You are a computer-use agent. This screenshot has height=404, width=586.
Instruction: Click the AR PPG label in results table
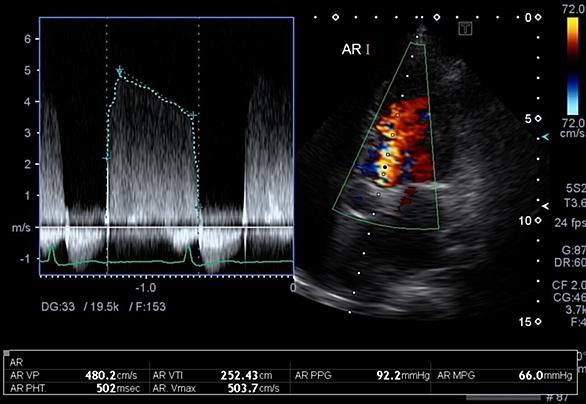tap(313, 375)
